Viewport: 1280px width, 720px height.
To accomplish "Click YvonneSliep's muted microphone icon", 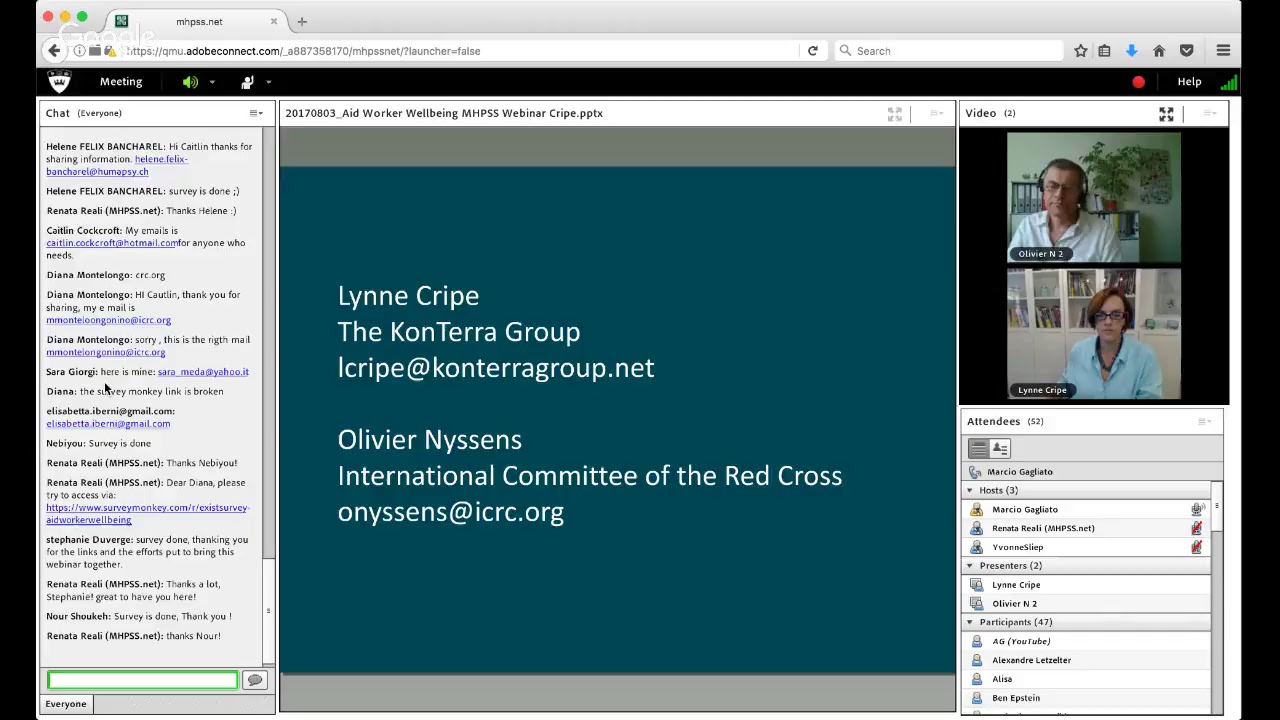I will click(x=1197, y=547).
